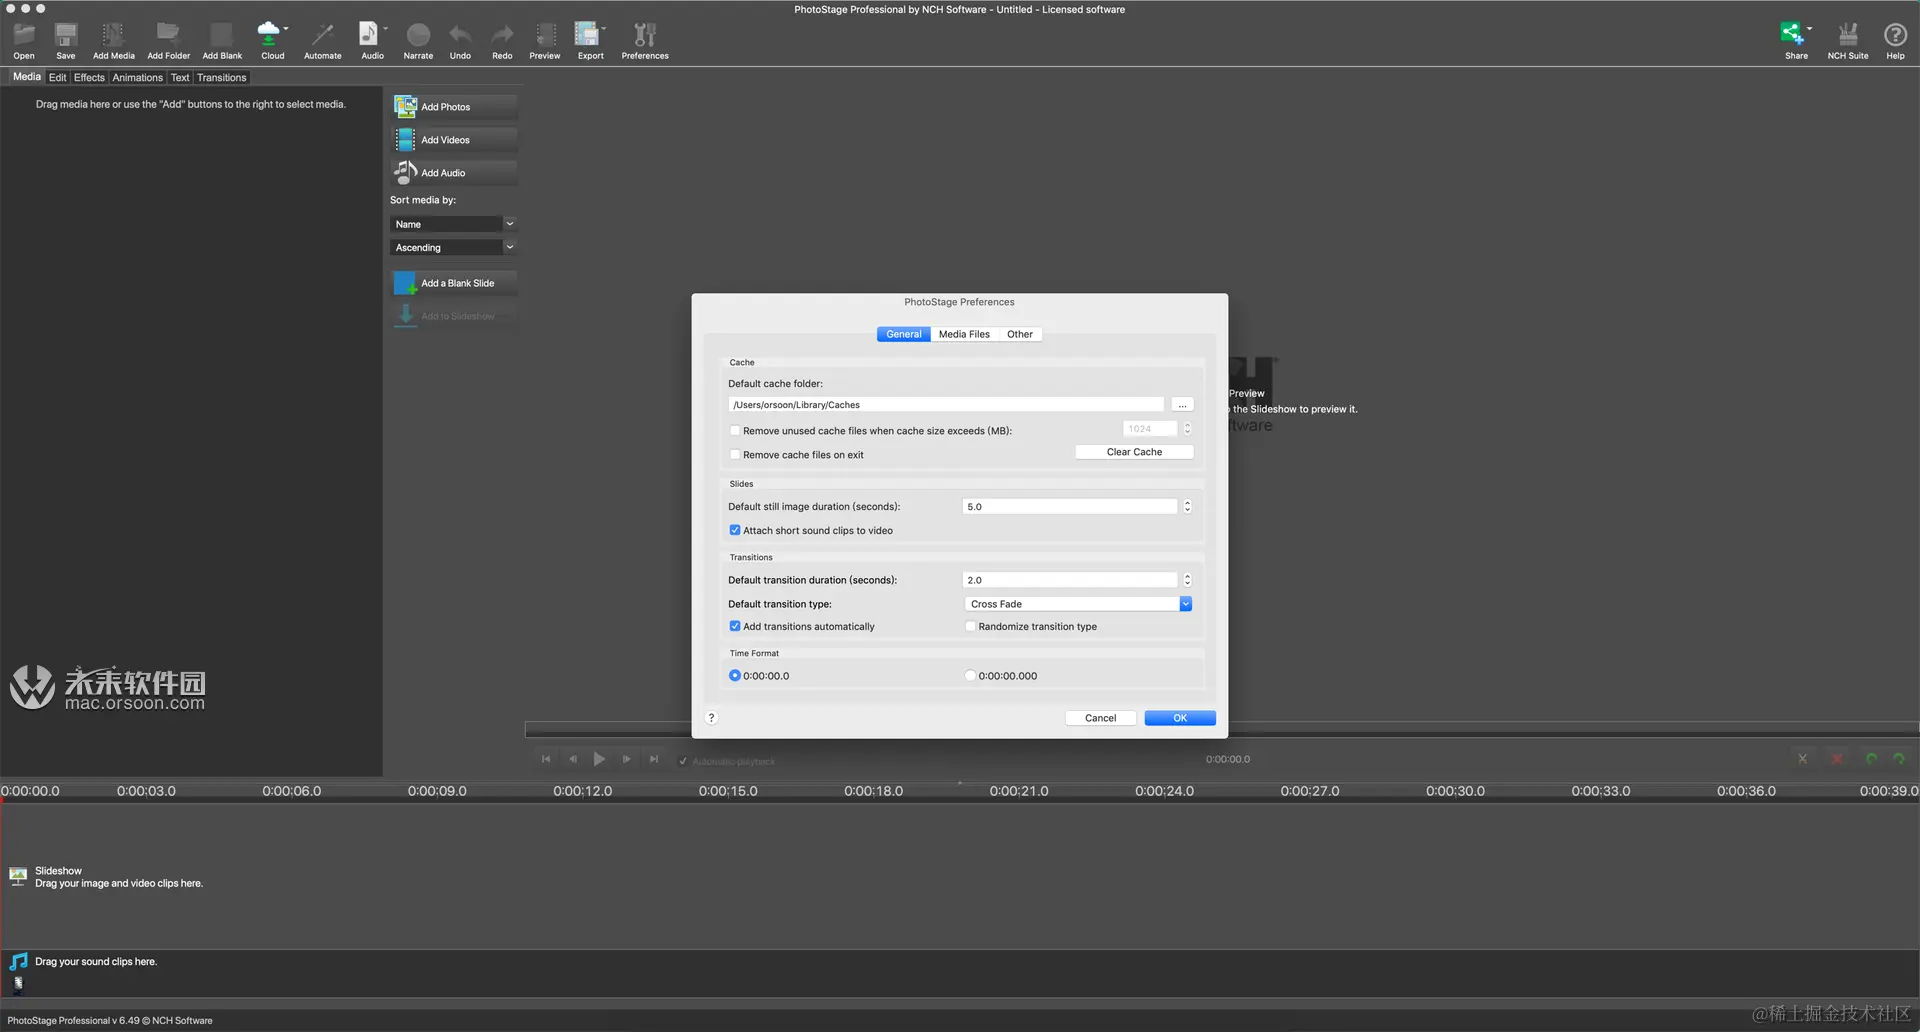Click the default cache folder path field

click(x=946, y=405)
